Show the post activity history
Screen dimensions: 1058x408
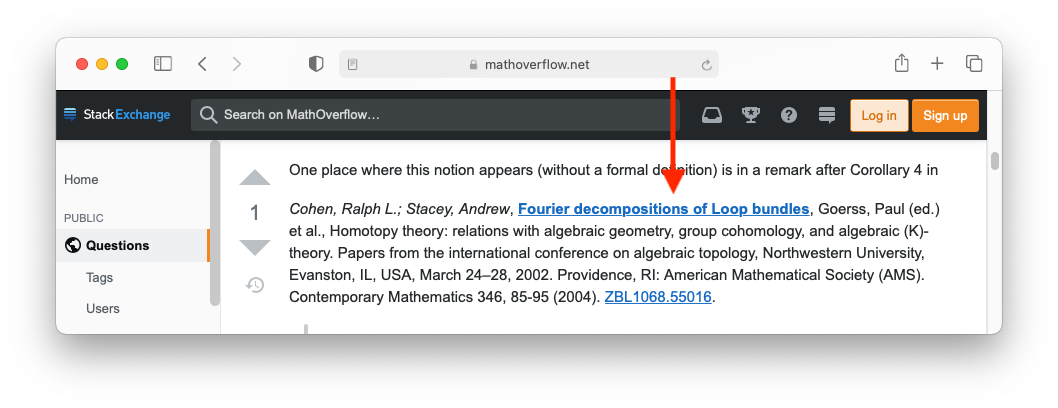click(x=255, y=285)
